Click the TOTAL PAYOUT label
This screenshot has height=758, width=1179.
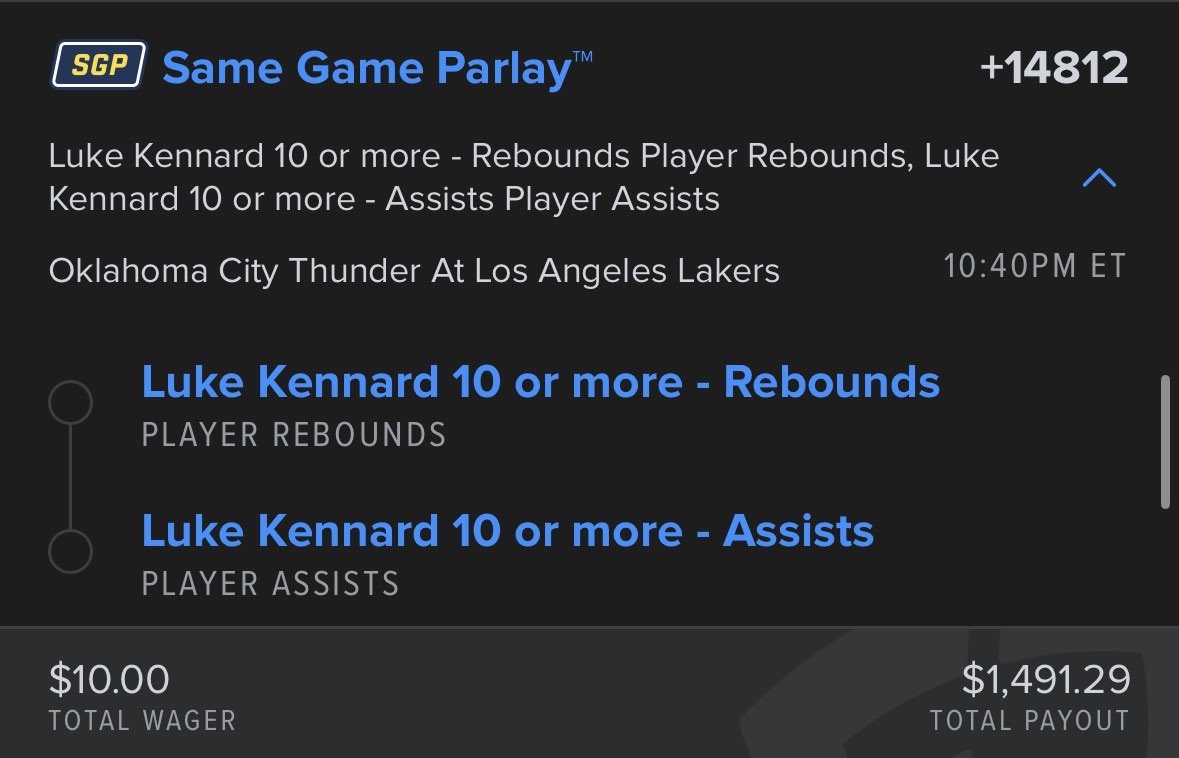1029,721
